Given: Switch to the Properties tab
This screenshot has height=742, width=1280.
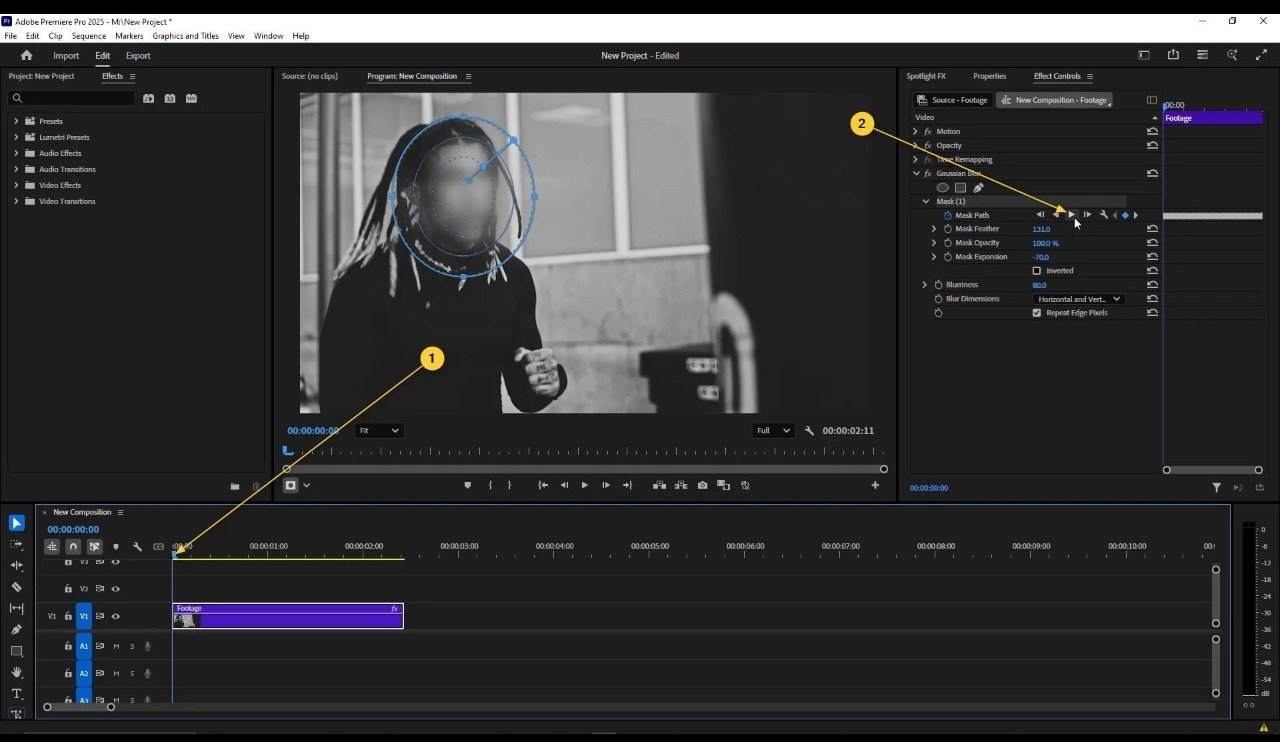Looking at the screenshot, I should (x=989, y=76).
